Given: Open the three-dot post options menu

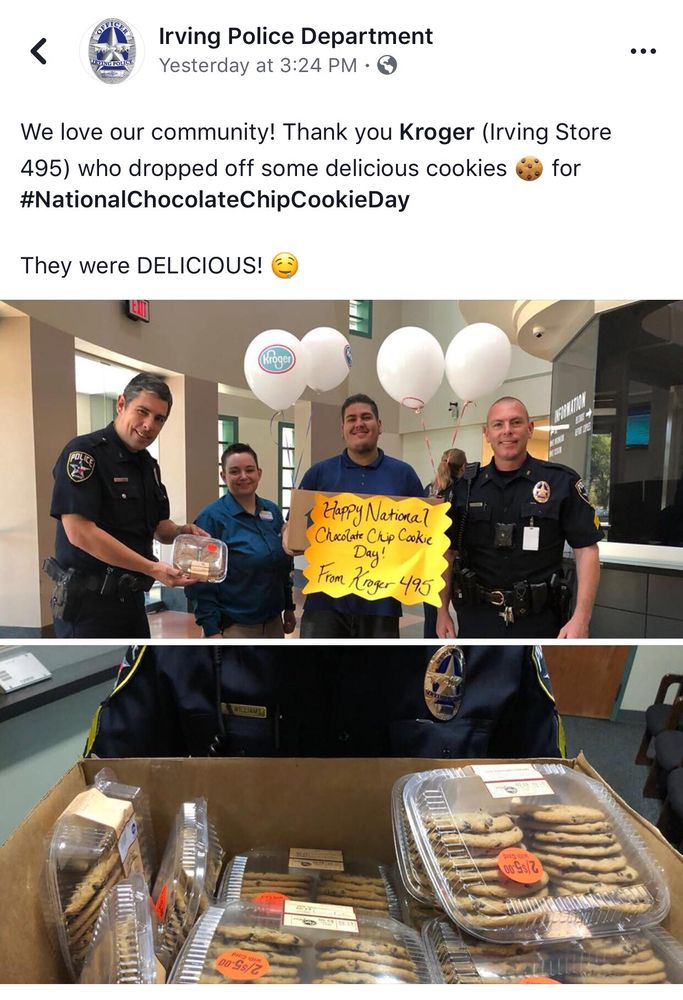Looking at the screenshot, I should [x=642, y=51].
